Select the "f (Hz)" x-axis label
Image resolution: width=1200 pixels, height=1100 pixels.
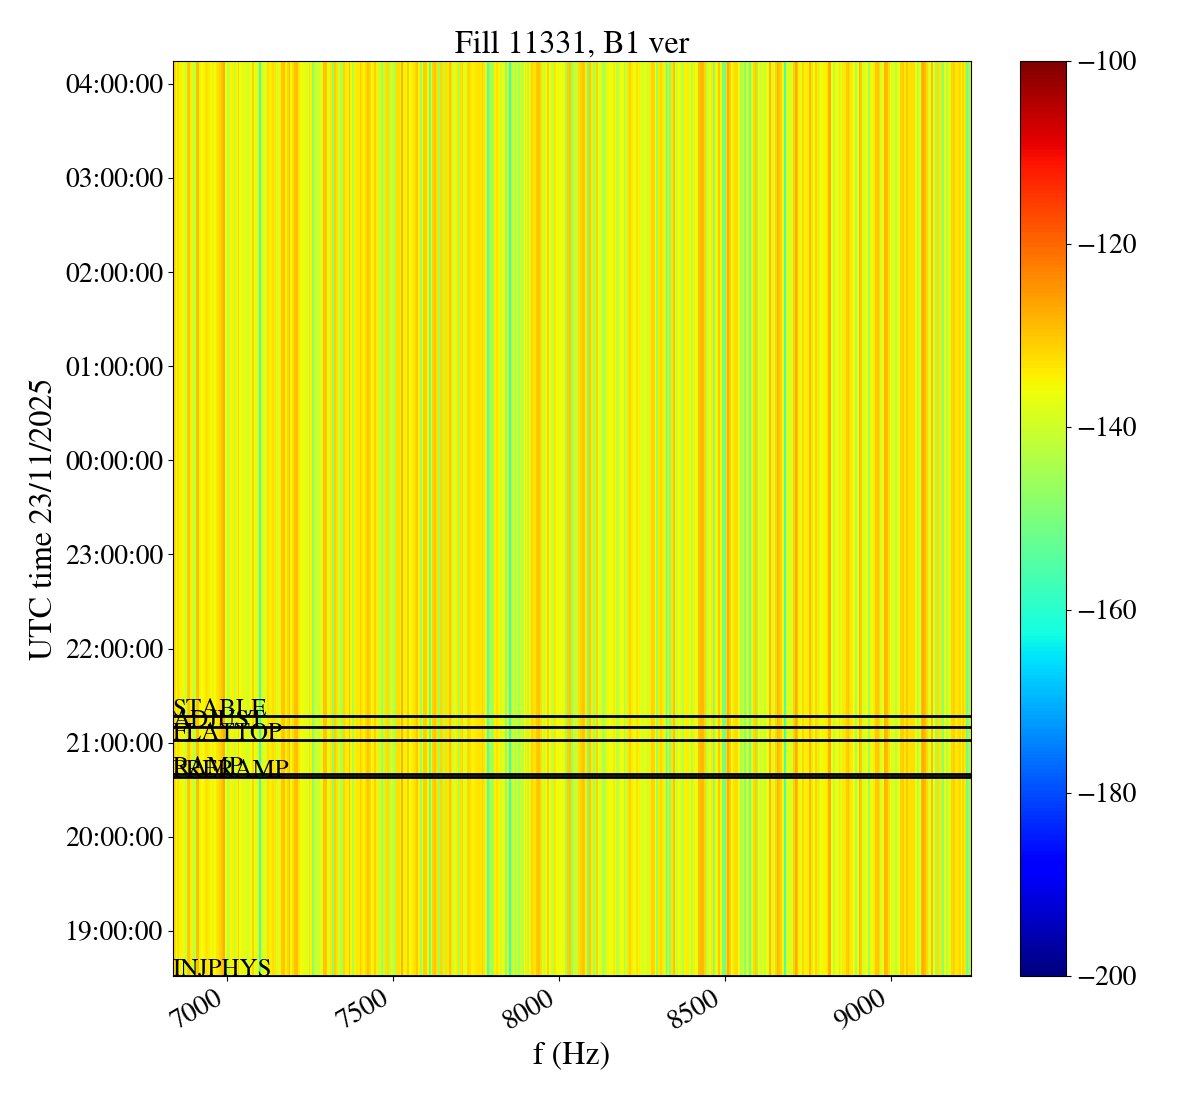coord(571,1053)
